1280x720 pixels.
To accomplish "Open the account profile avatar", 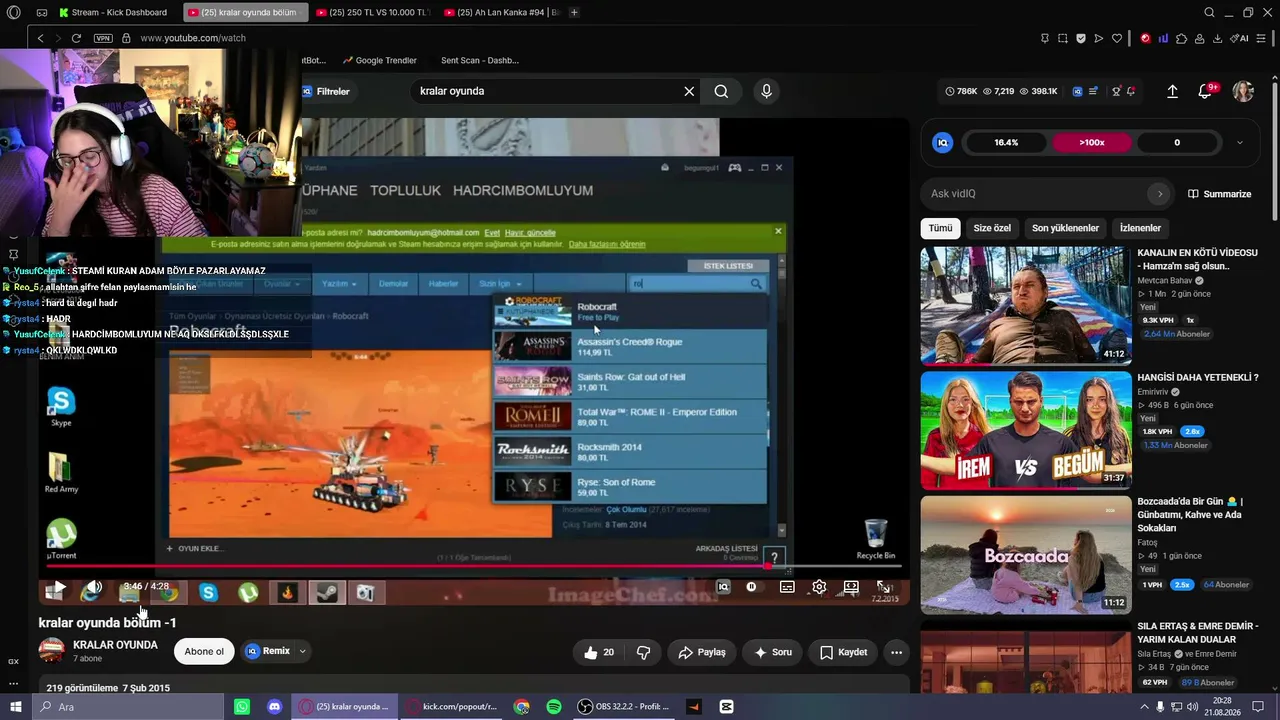I will (x=1243, y=91).
